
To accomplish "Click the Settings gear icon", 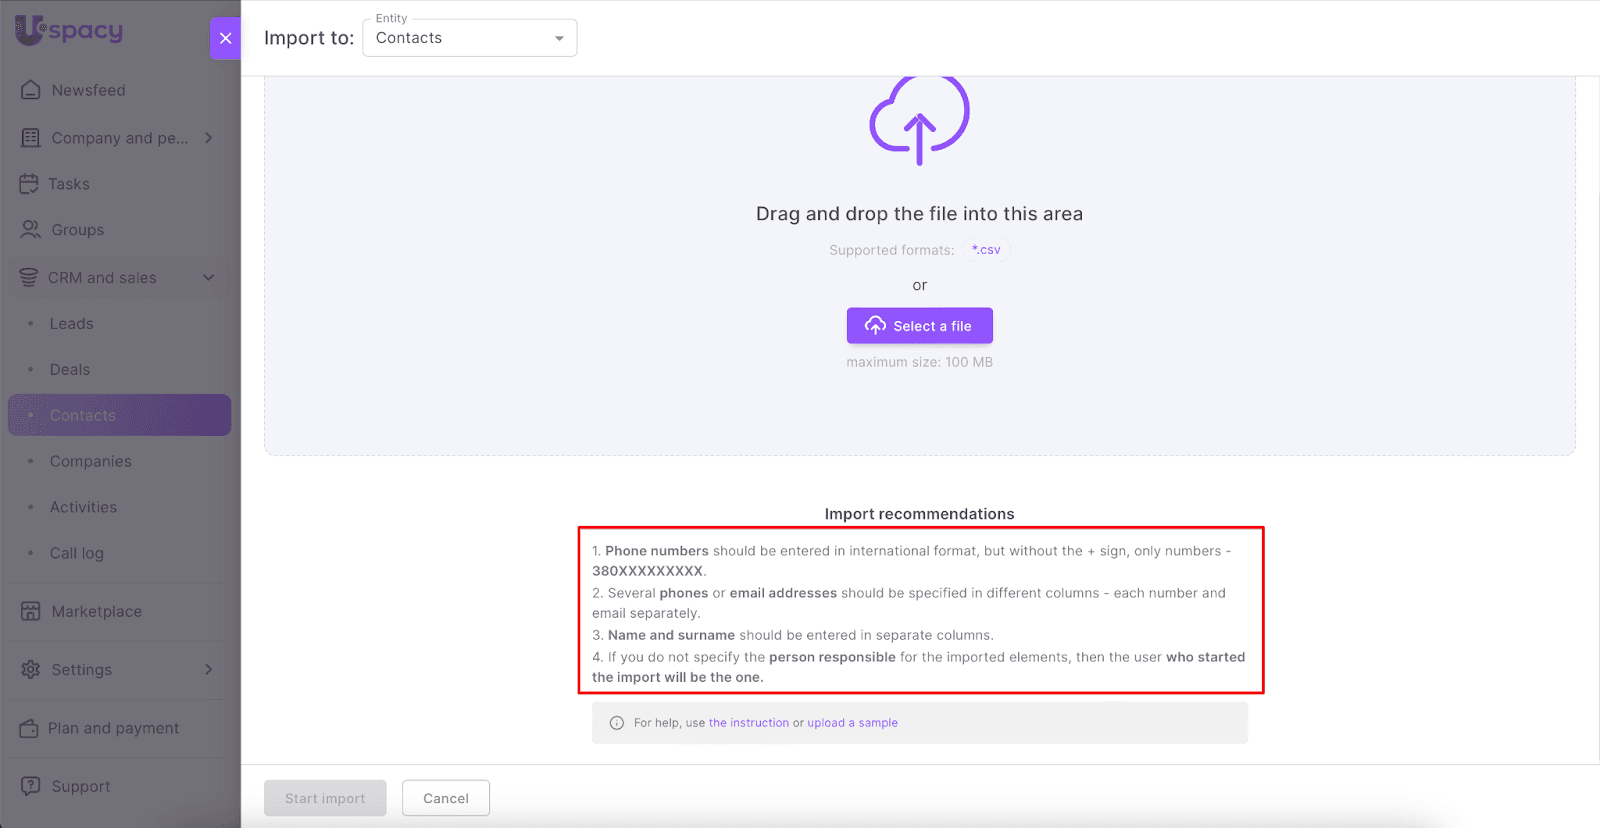I will 31,669.
